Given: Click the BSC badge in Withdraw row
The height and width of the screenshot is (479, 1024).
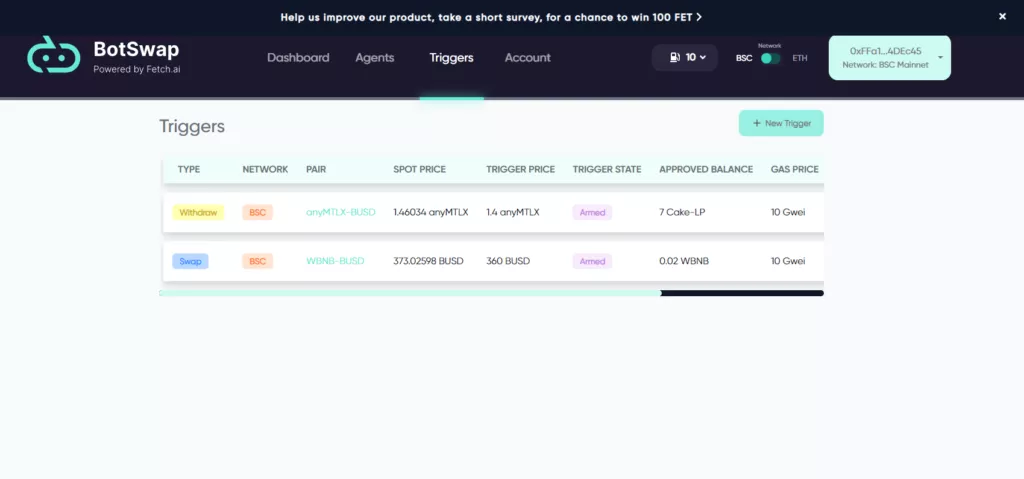Looking at the screenshot, I should point(257,212).
